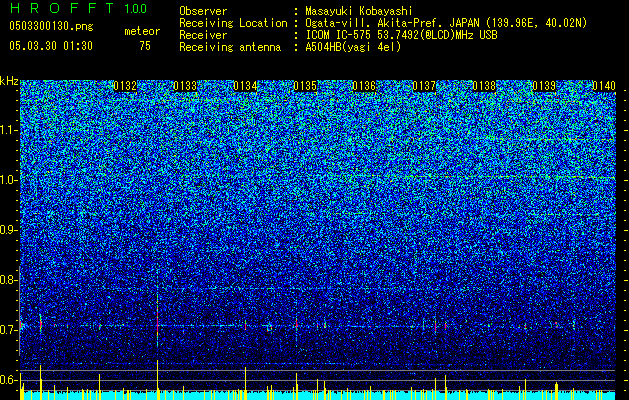The height and width of the screenshot is (400, 629).
Task: Click the 0136 time marker
Action: [364, 86]
